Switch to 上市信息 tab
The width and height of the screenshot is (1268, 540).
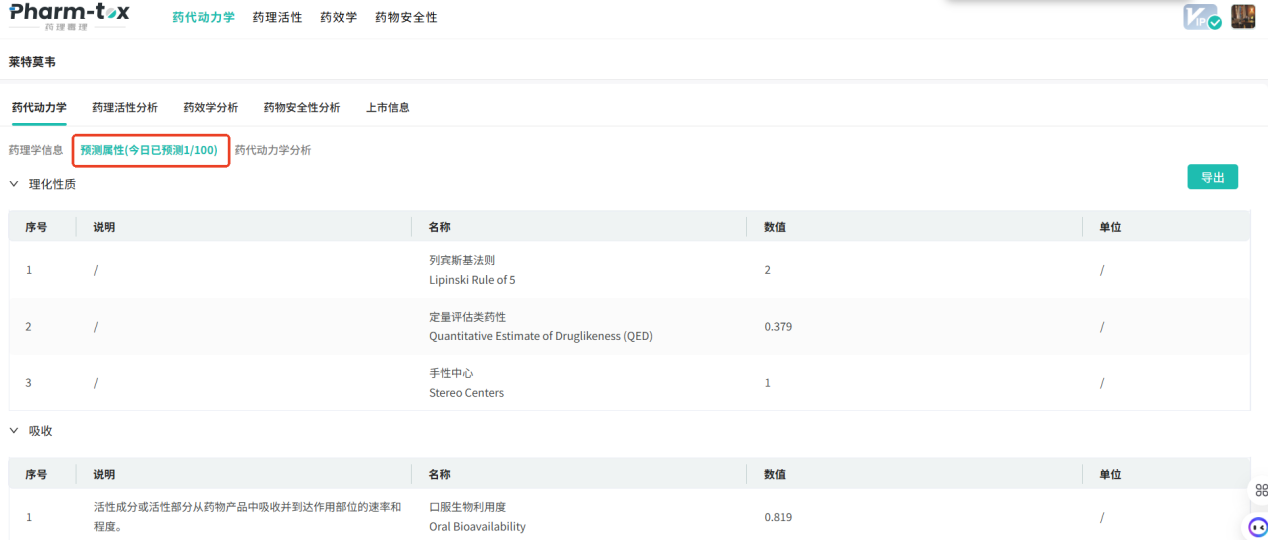point(387,108)
